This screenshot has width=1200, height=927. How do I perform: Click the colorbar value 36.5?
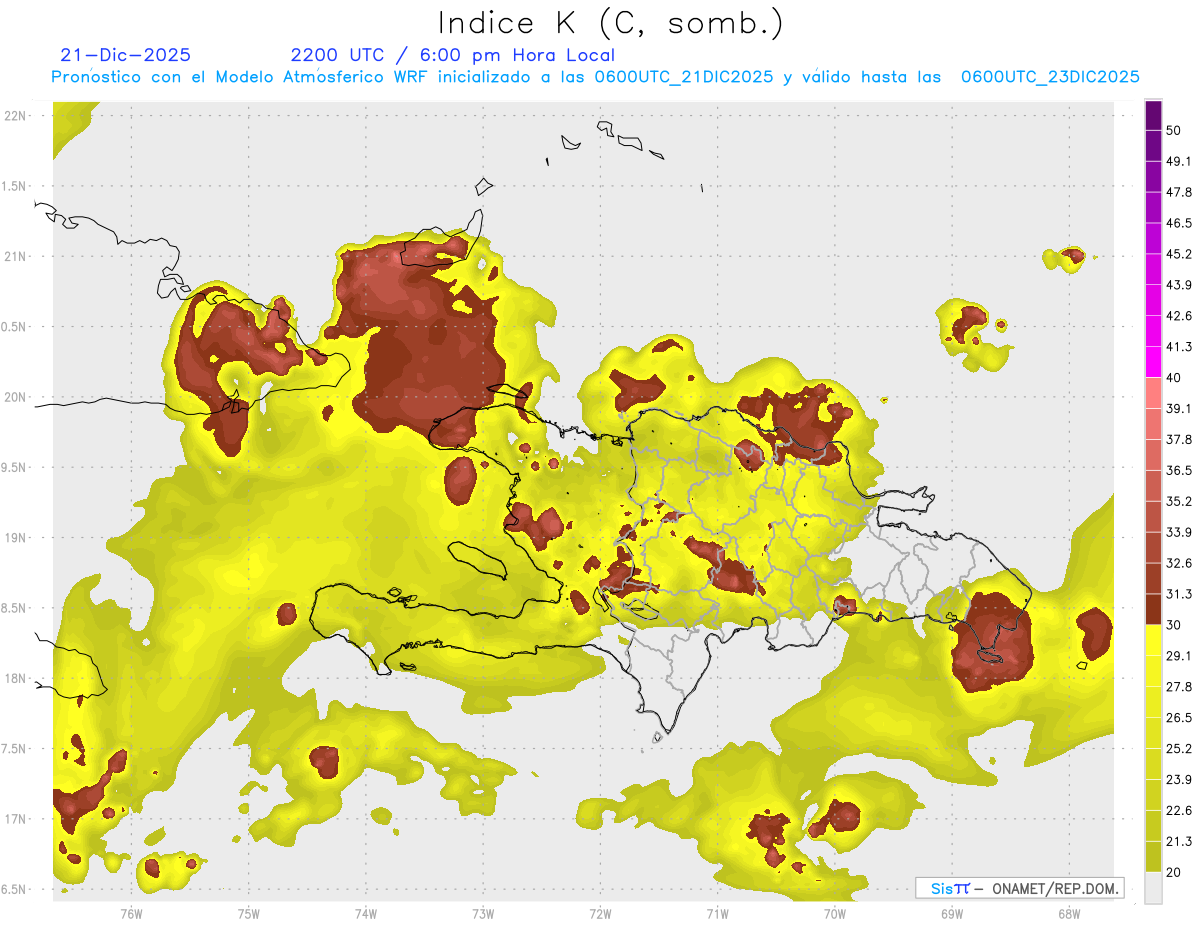(x=1179, y=471)
